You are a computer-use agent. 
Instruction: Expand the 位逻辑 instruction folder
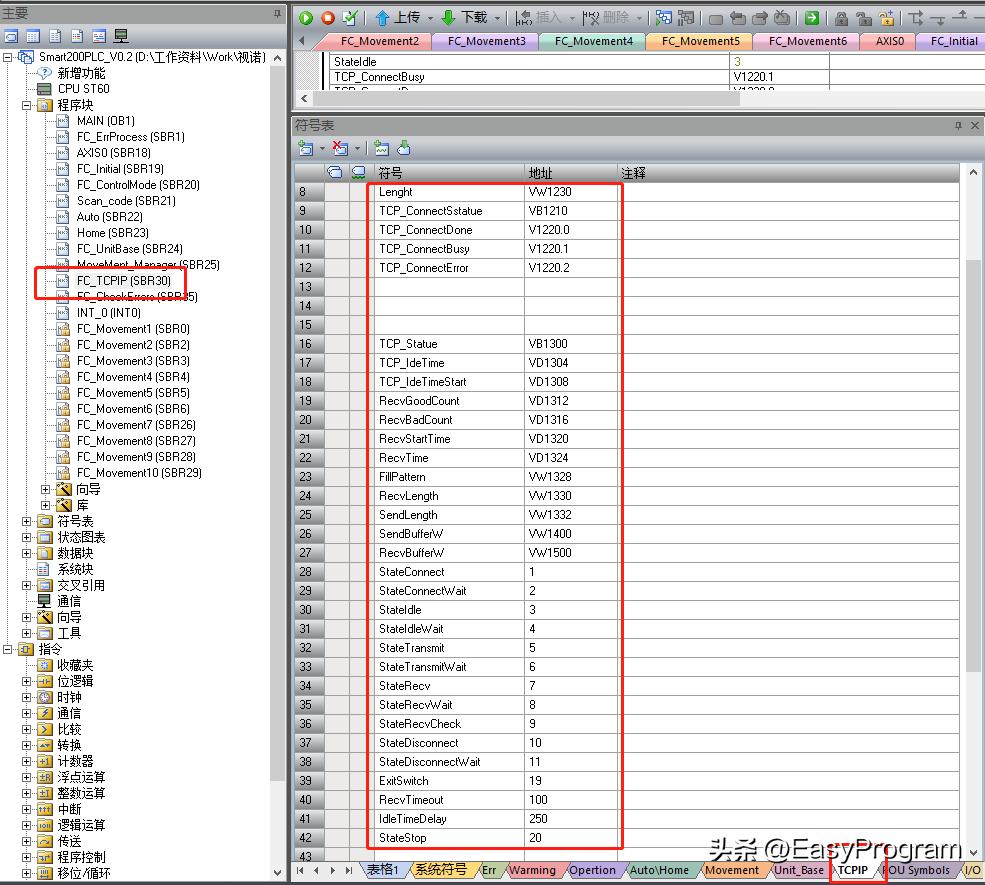pos(27,681)
